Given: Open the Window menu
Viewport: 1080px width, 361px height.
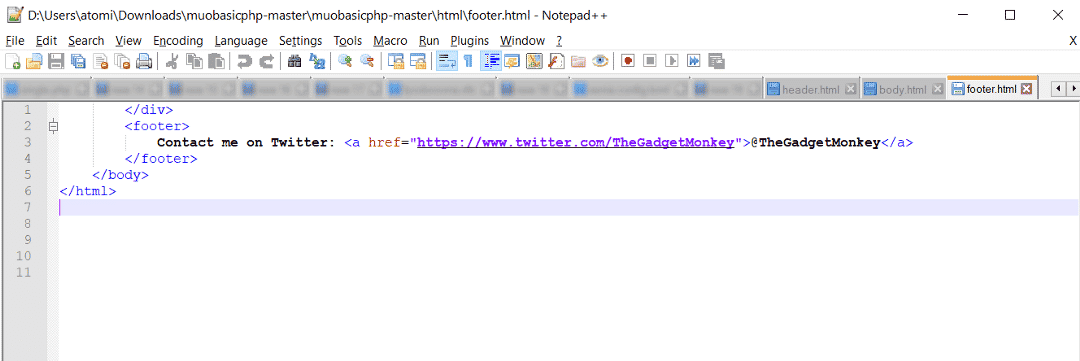Looking at the screenshot, I should point(522,41).
